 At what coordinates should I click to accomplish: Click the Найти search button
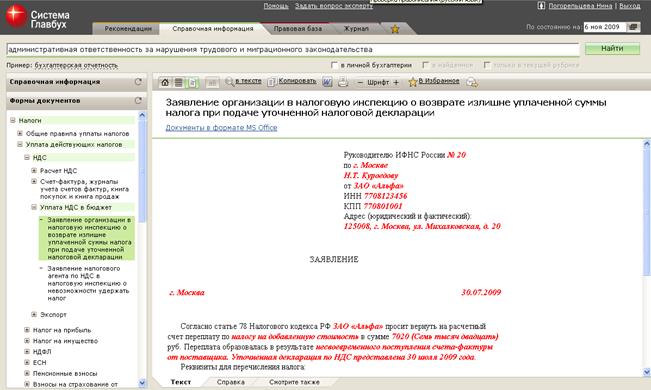(612, 49)
